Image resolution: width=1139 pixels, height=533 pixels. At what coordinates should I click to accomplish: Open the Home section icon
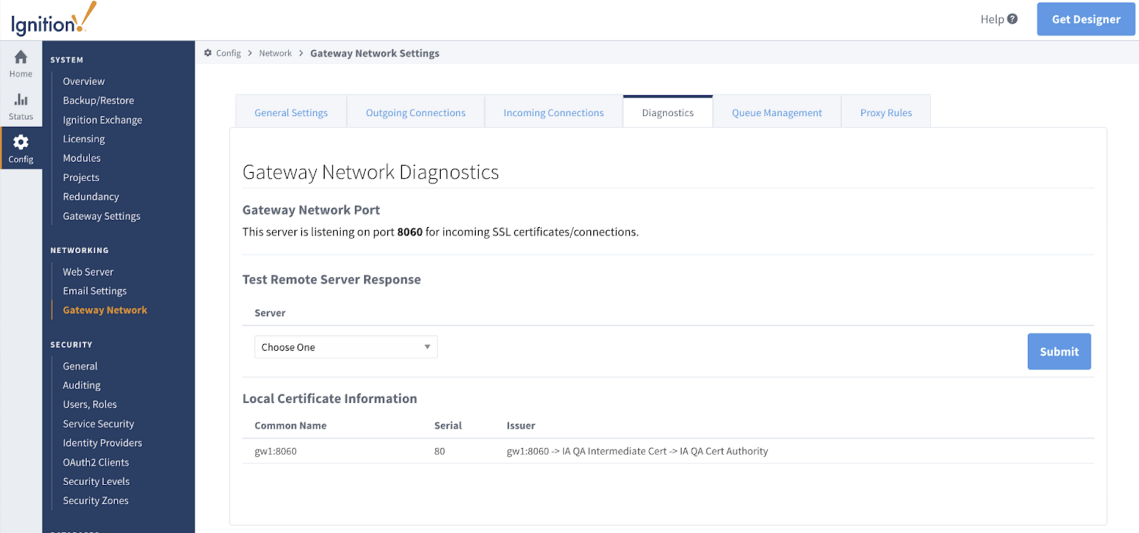[21, 57]
